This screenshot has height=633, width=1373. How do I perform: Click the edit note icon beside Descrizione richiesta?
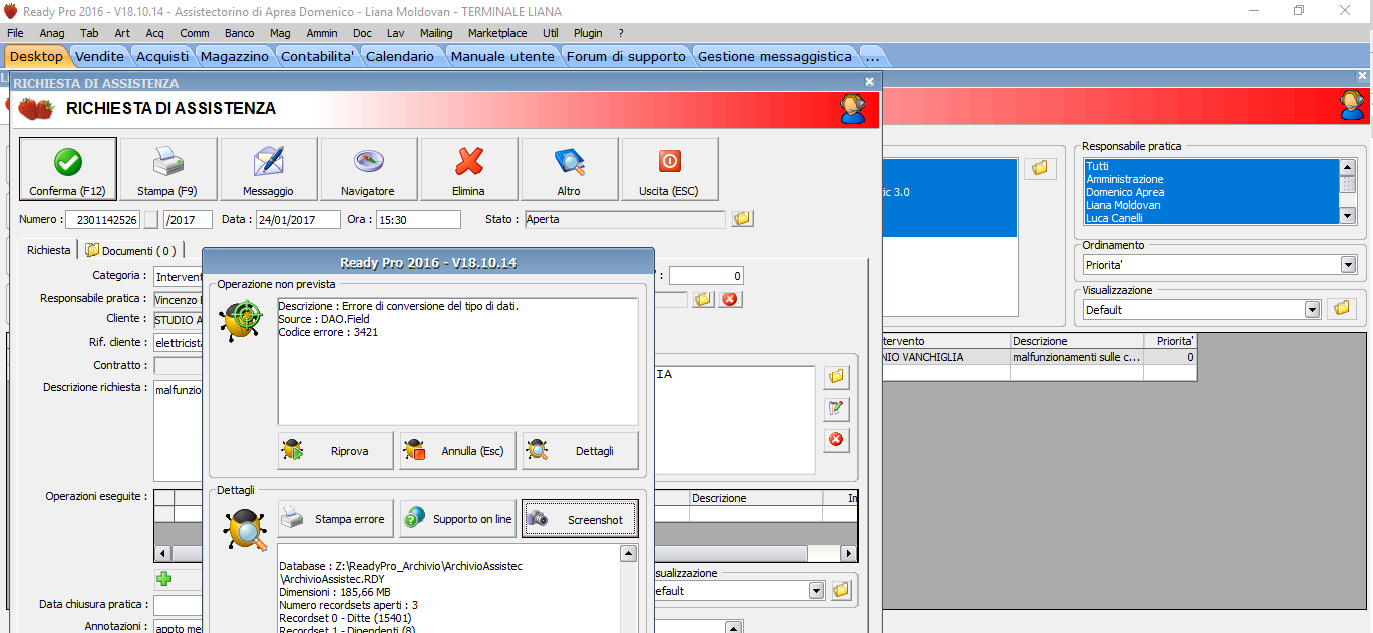[x=836, y=408]
